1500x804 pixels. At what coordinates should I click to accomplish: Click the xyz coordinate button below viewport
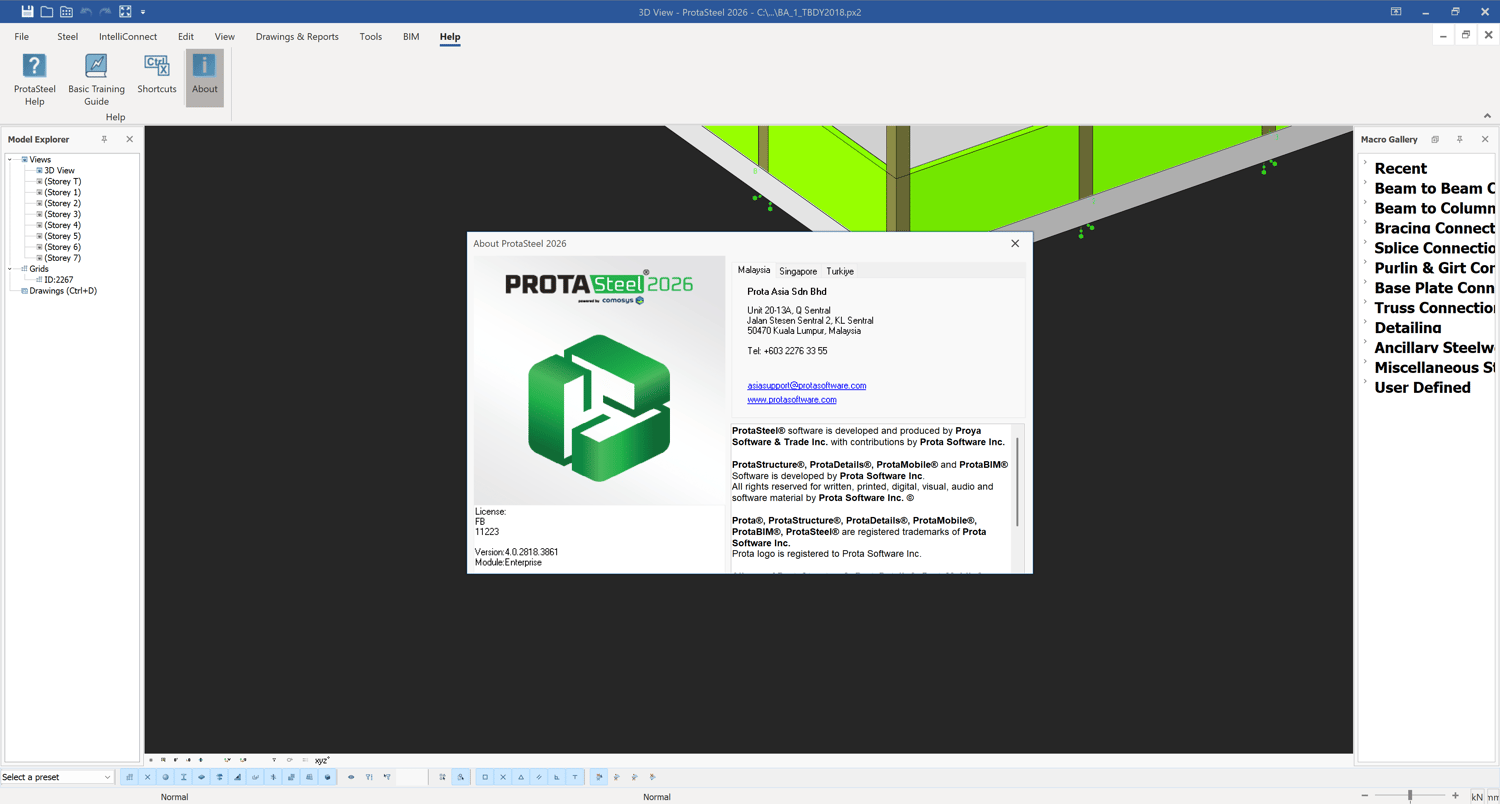click(x=322, y=761)
